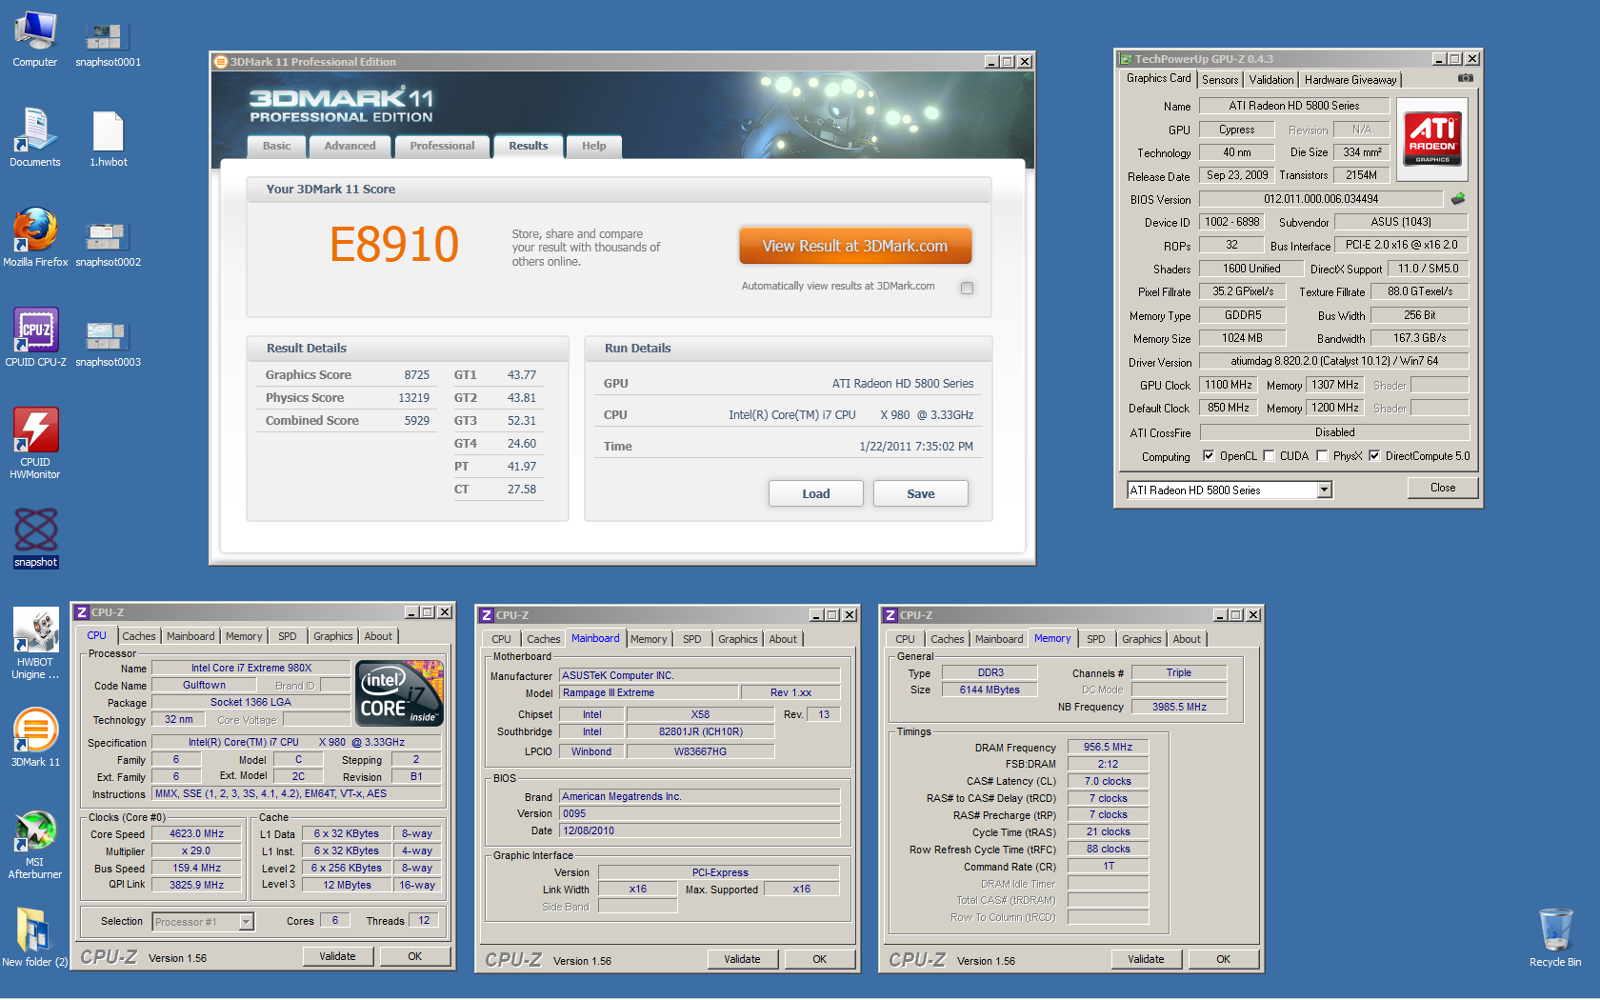Click Validate in the first CPU-Z window
This screenshot has width=1600, height=1000.
pyautogui.click(x=338, y=957)
